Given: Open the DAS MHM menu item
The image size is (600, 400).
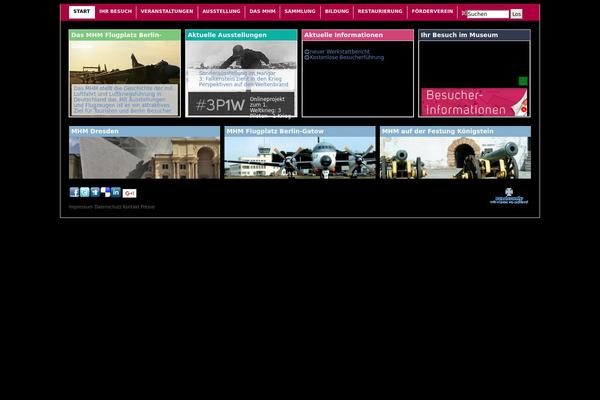Looking at the screenshot, I should coord(262,11).
